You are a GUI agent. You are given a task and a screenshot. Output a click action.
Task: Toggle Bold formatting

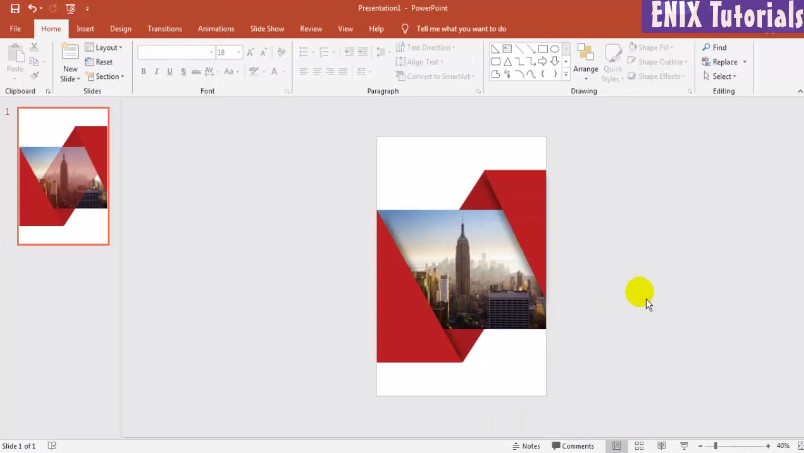point(143,72)
